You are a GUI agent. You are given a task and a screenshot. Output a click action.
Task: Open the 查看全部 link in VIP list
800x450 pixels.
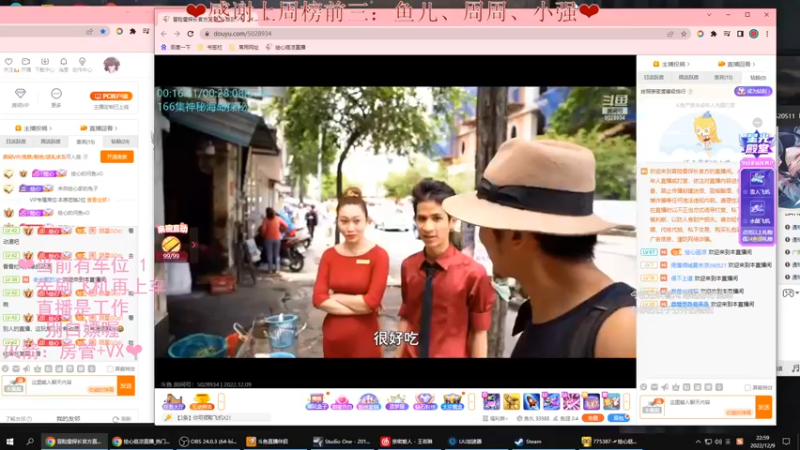pyautogui.click(x=98, y=200)
